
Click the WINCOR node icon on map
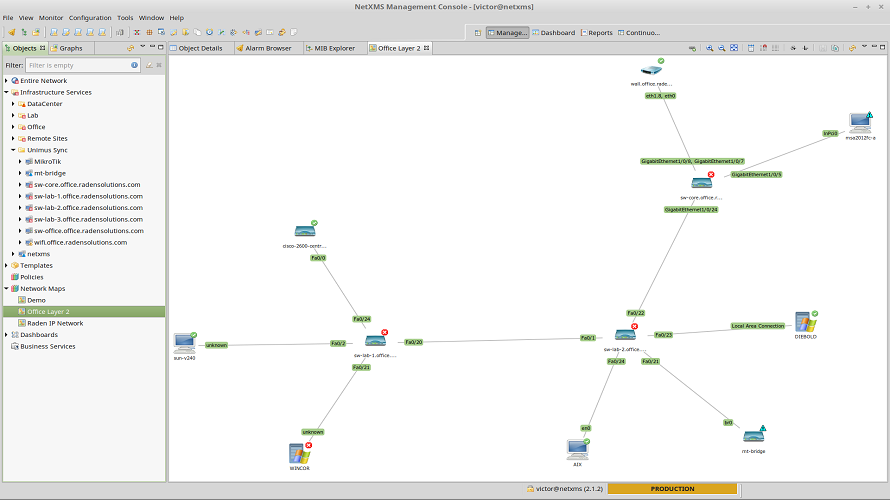[299, 453]
